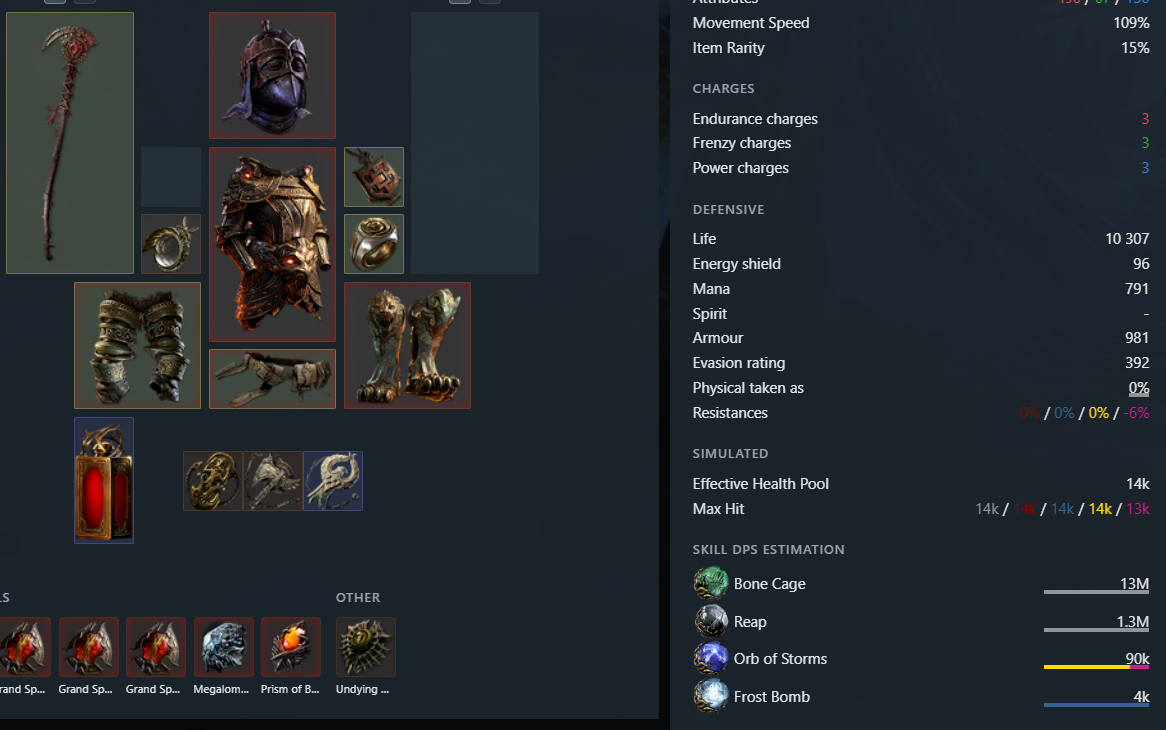Select the scythe staff weapon slot
Screen dimensions: 1166x730
coord(70,143)
